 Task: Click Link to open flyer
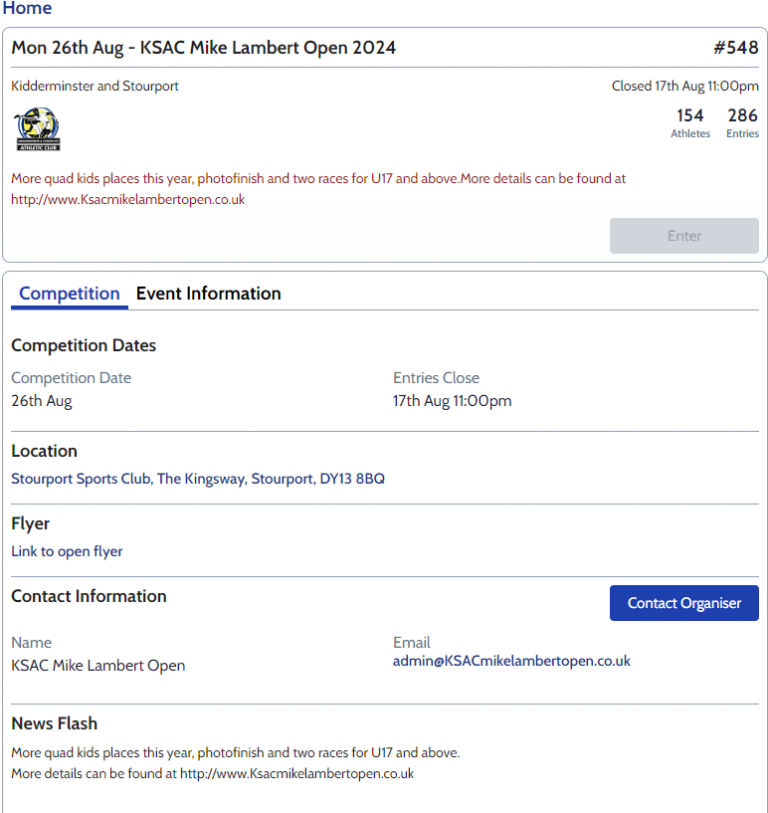67,551
